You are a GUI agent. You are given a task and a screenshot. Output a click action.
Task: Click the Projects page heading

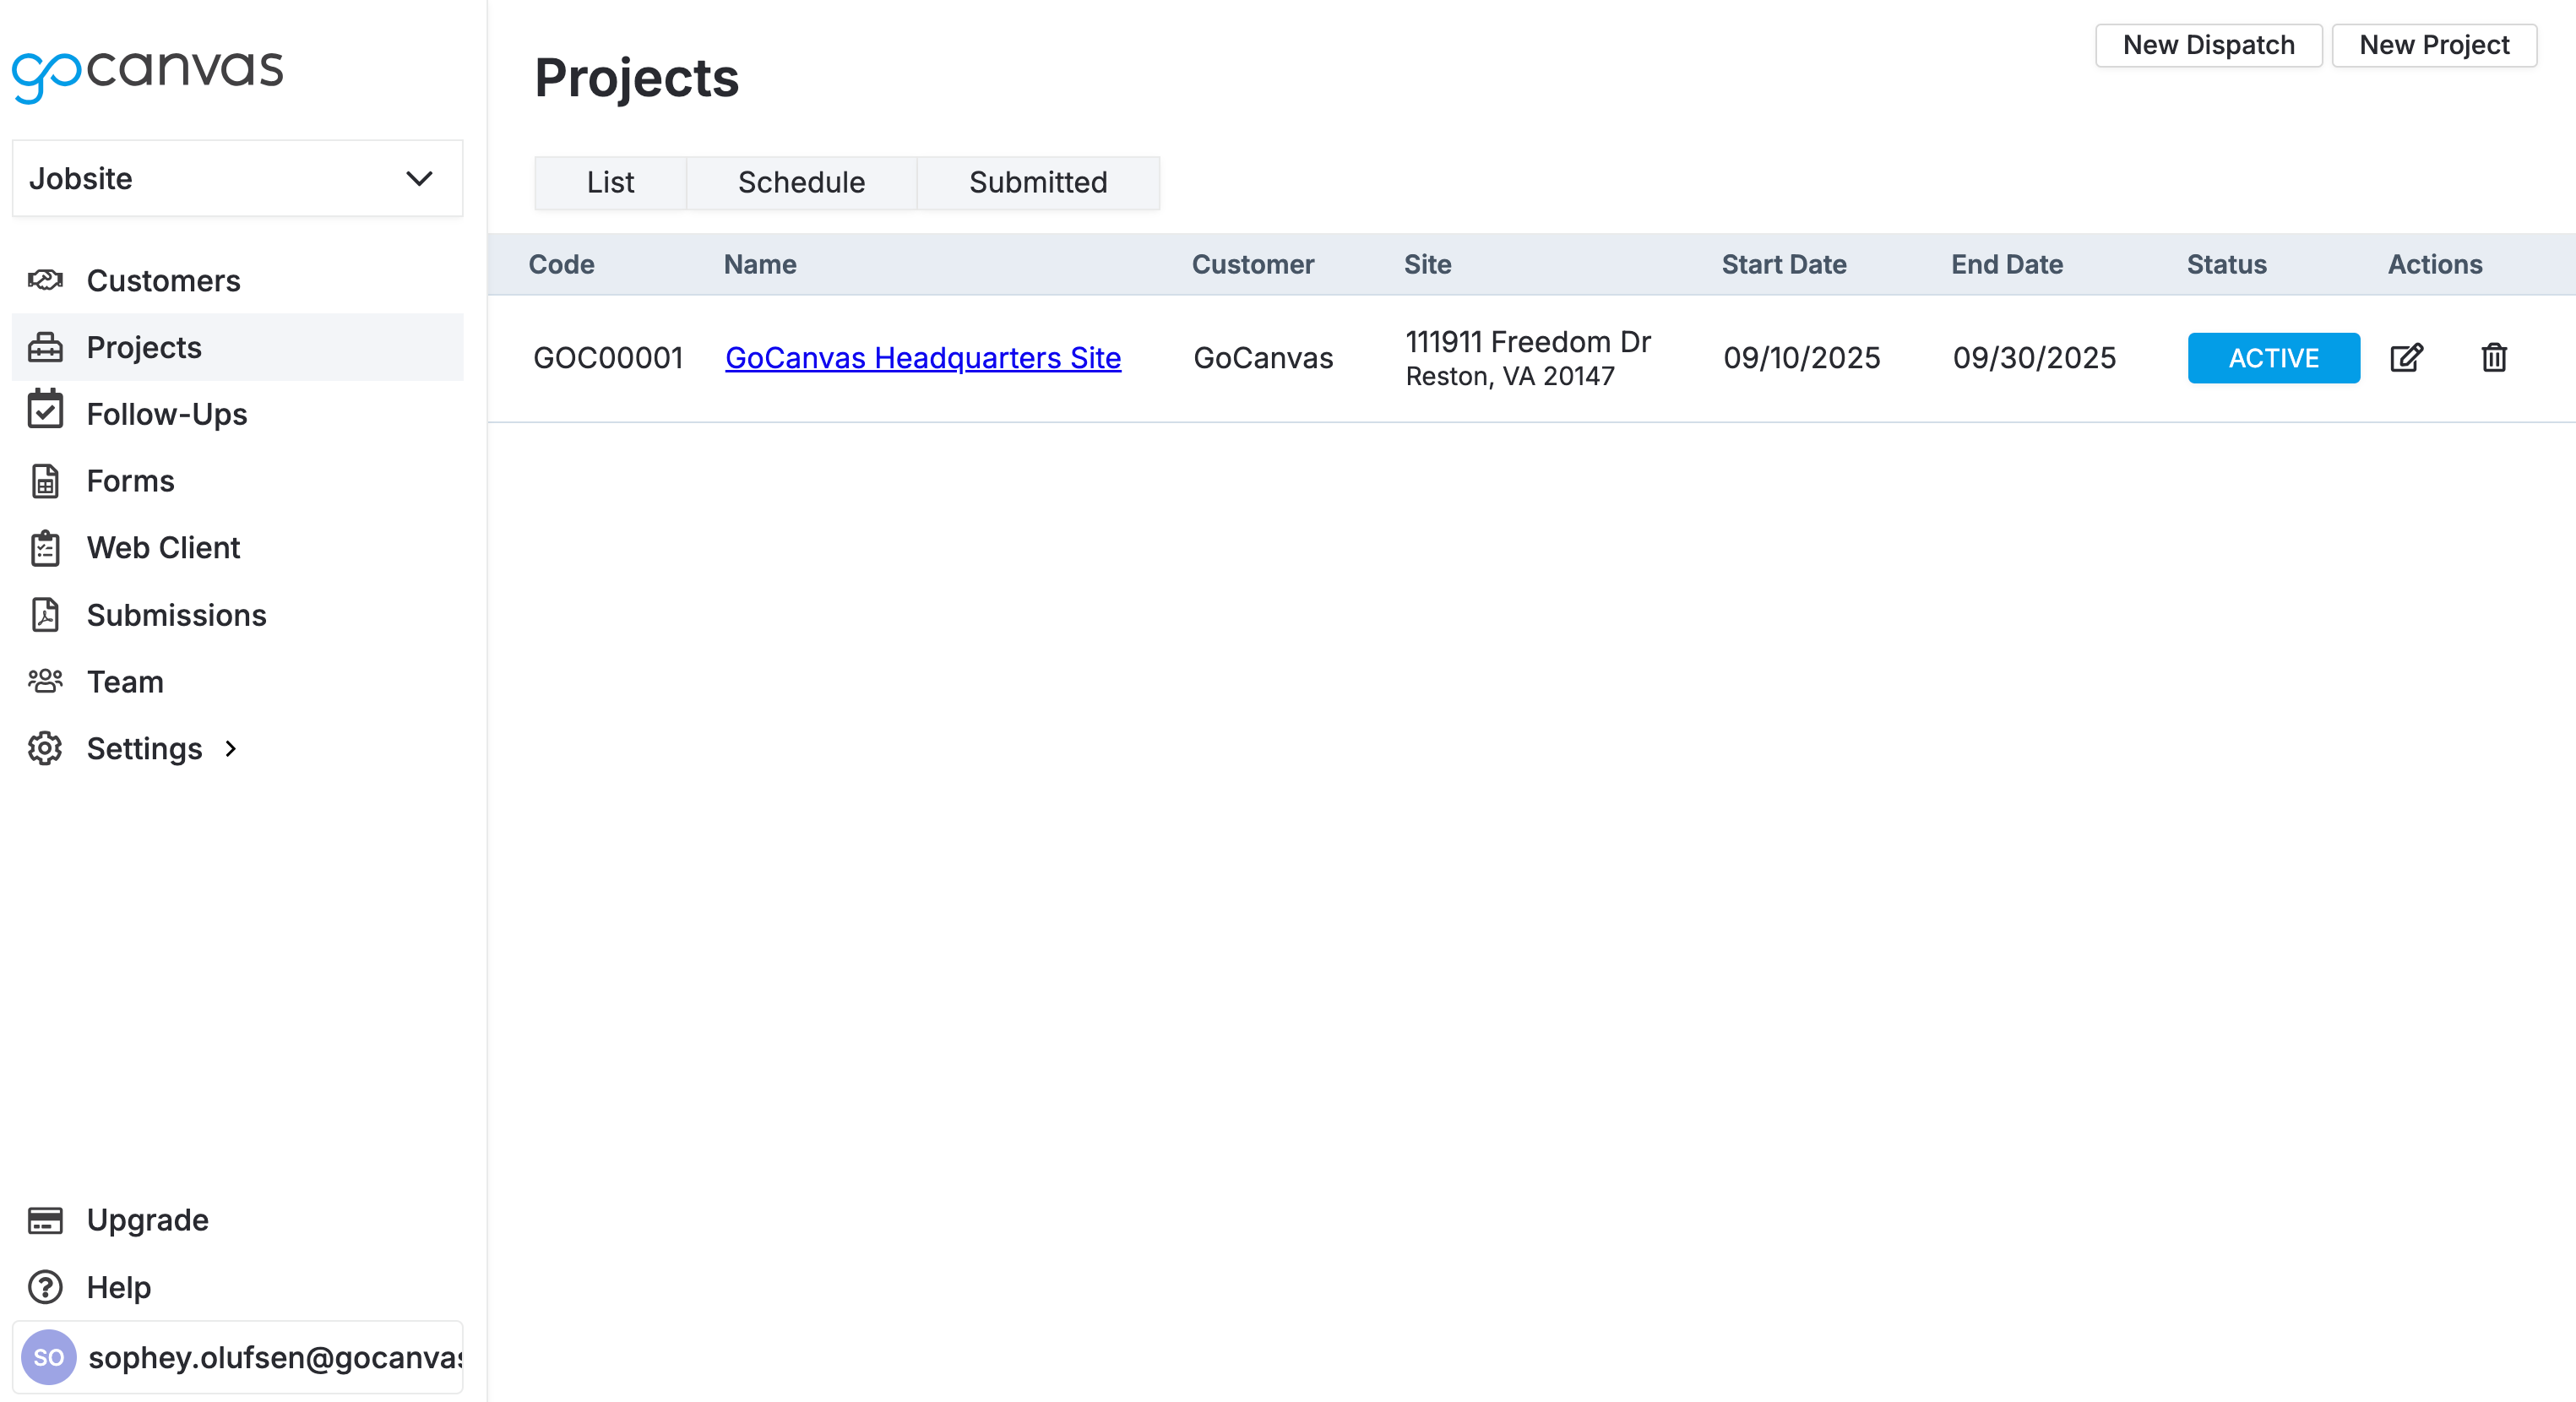click(637, 79)
